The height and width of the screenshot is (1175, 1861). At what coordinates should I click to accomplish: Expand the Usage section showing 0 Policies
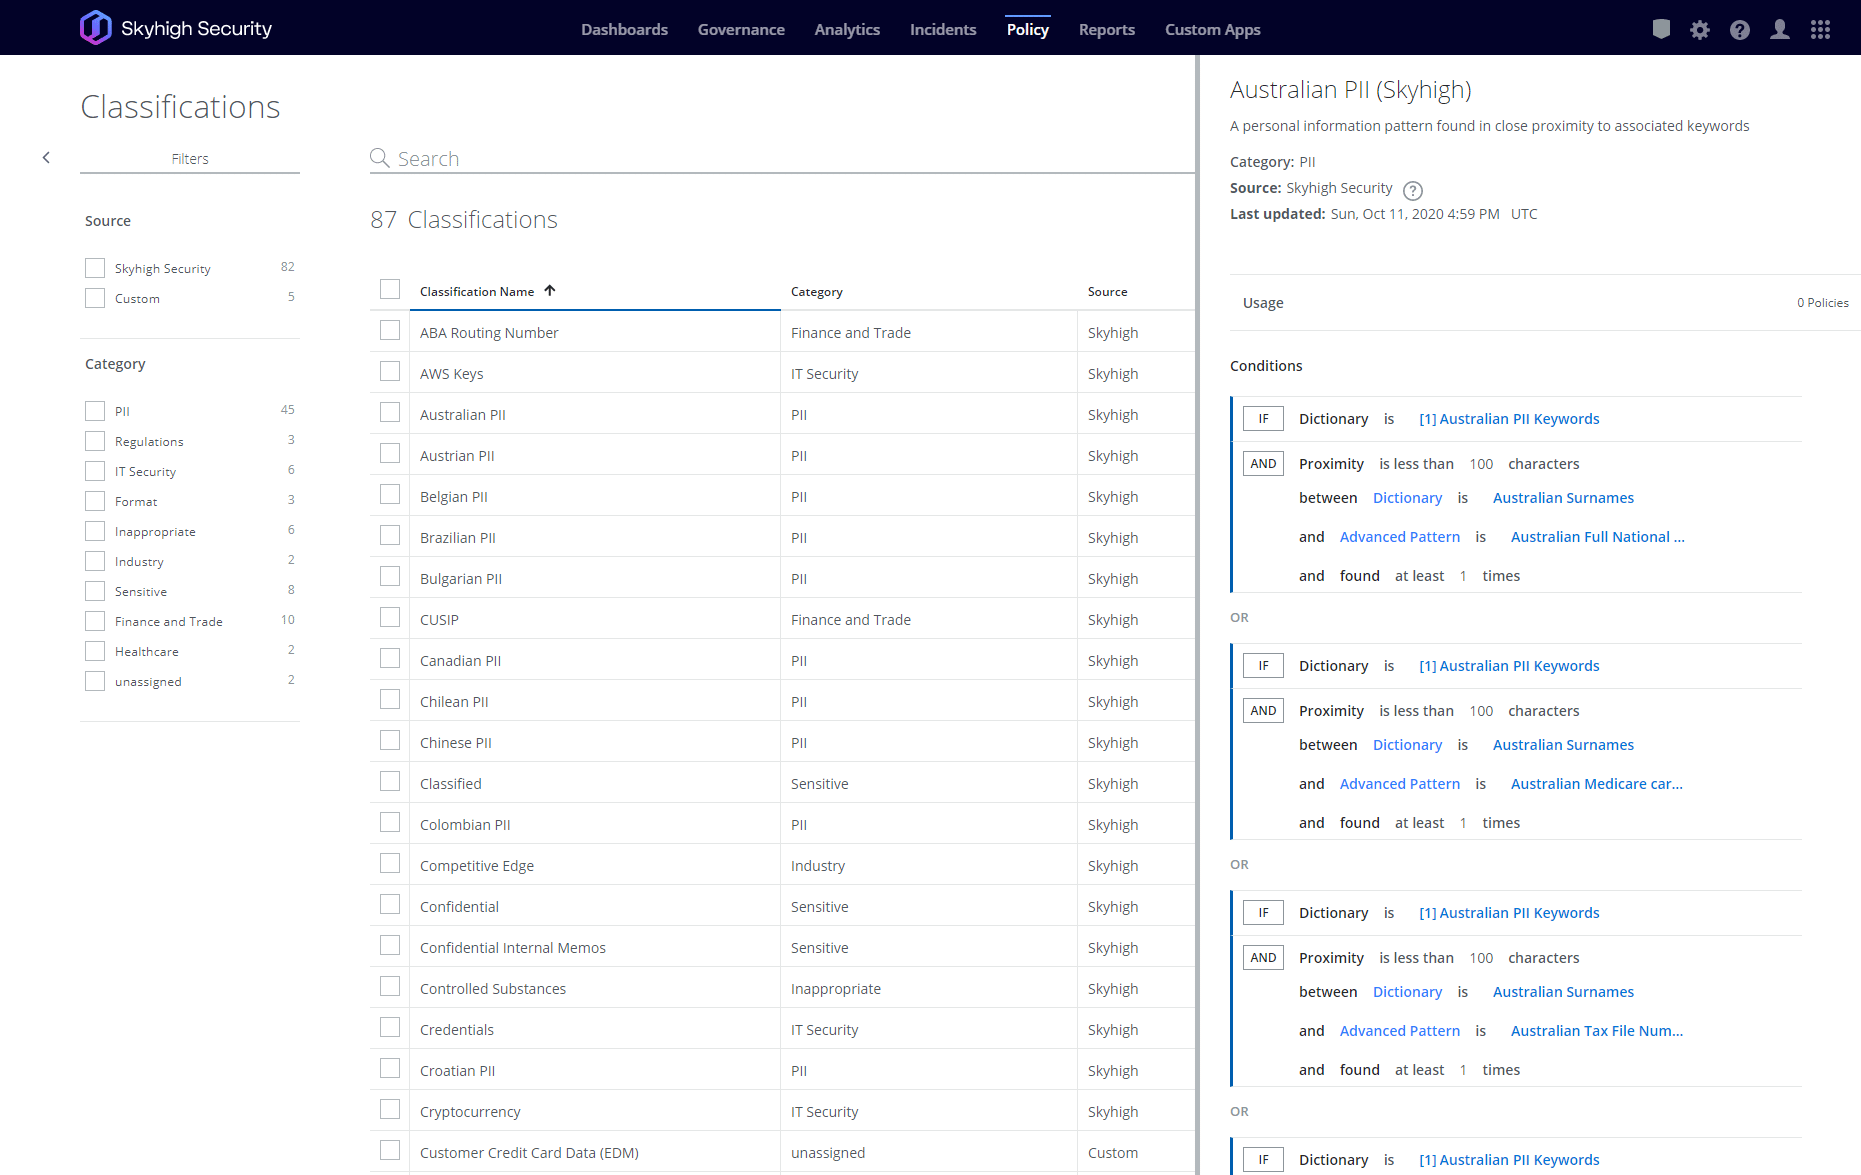pyautogui.click(x=1263, y=302)
